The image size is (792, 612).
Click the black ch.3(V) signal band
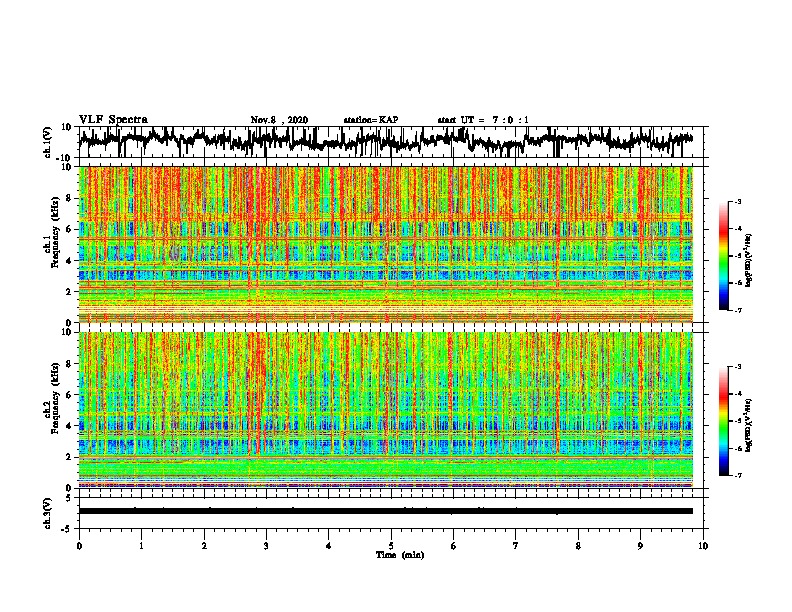386,511
